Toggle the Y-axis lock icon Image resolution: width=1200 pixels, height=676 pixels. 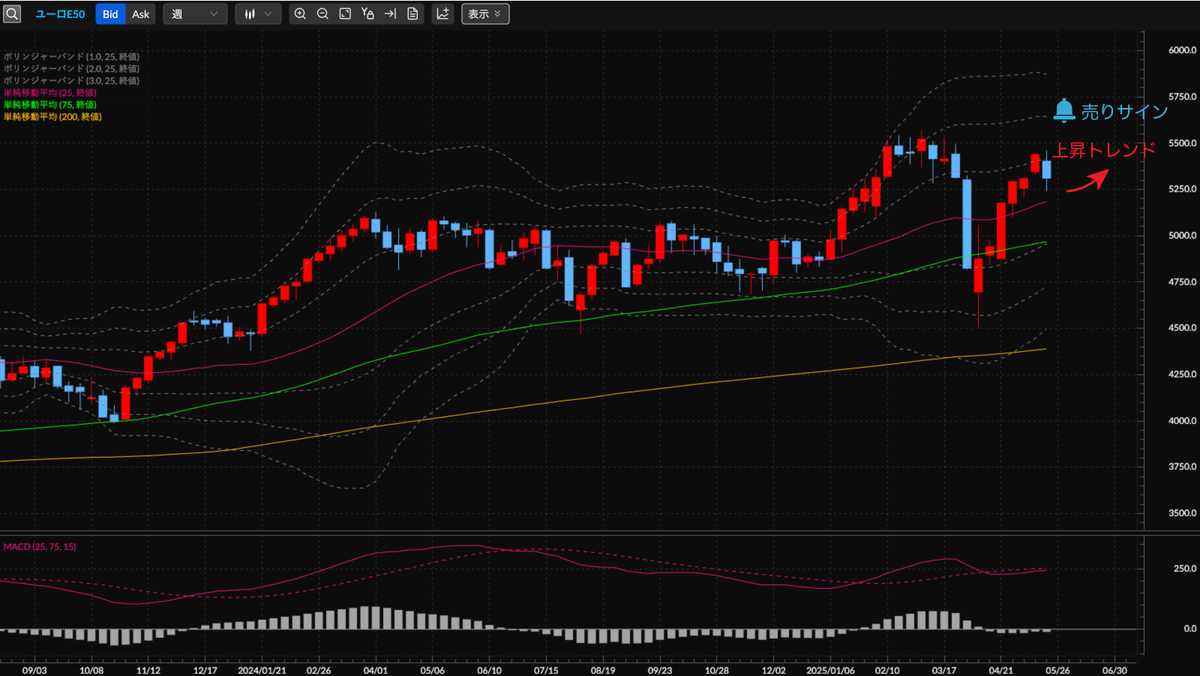click(x=367, y=14)
